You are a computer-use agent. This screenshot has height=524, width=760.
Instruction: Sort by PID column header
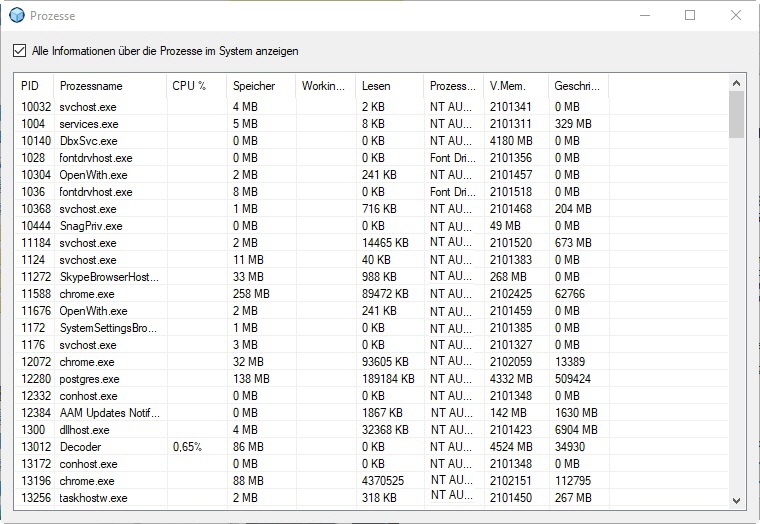pos(30,86)
